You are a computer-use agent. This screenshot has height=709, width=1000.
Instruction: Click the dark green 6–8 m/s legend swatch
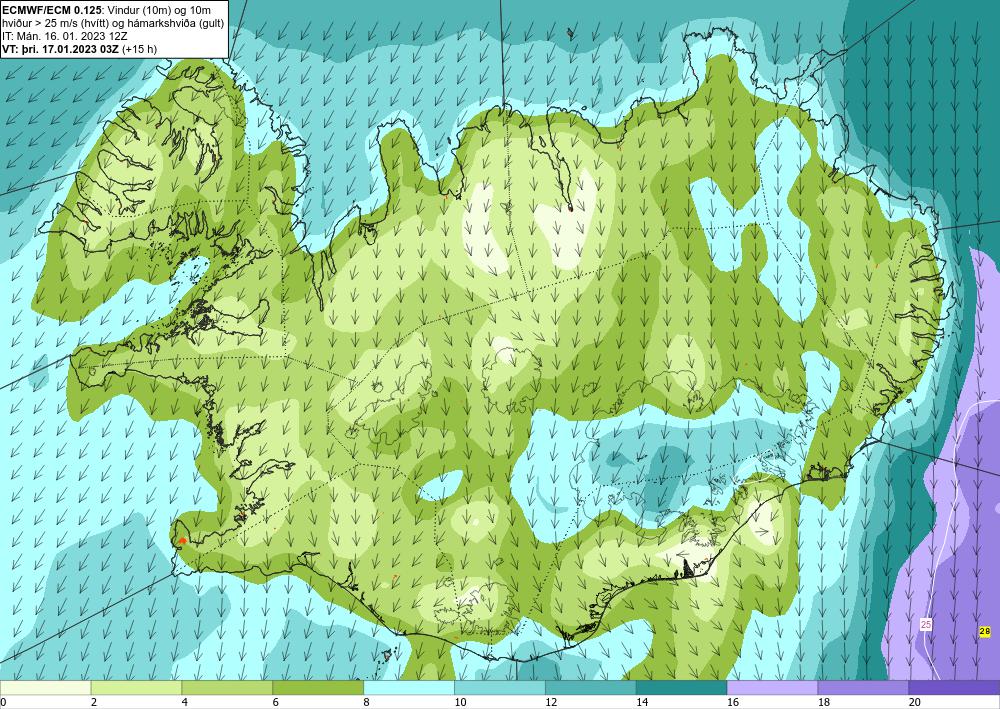318,688
